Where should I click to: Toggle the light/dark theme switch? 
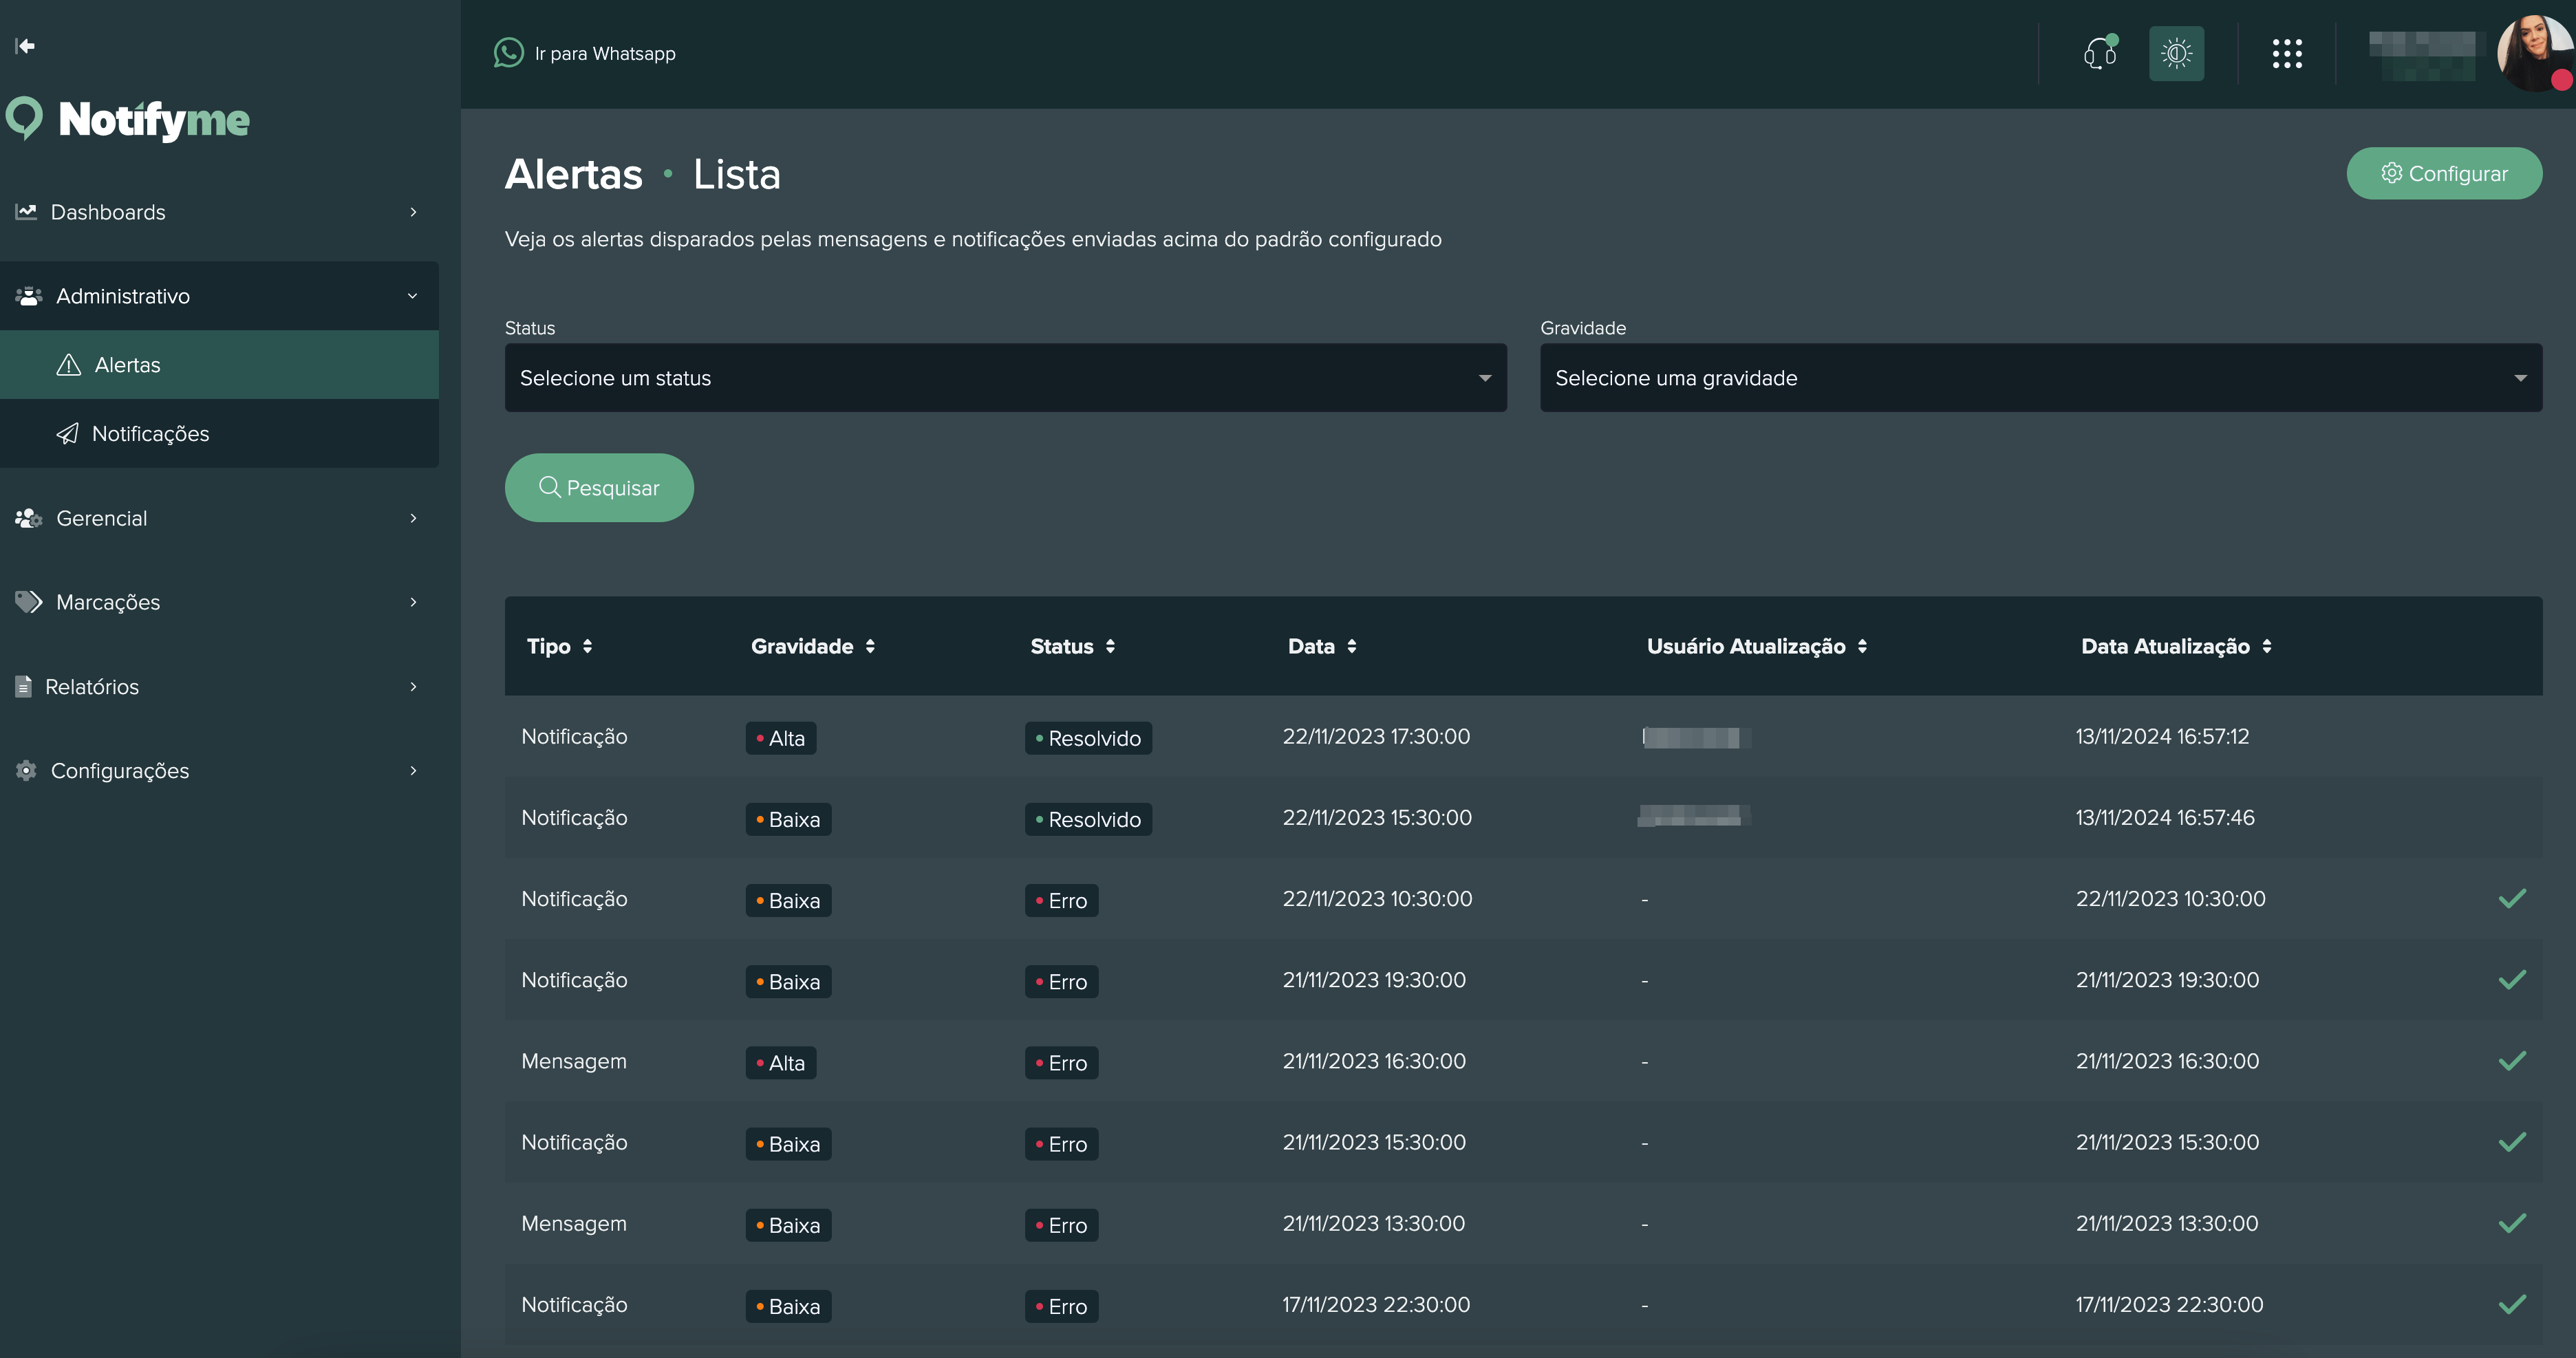2176,53
